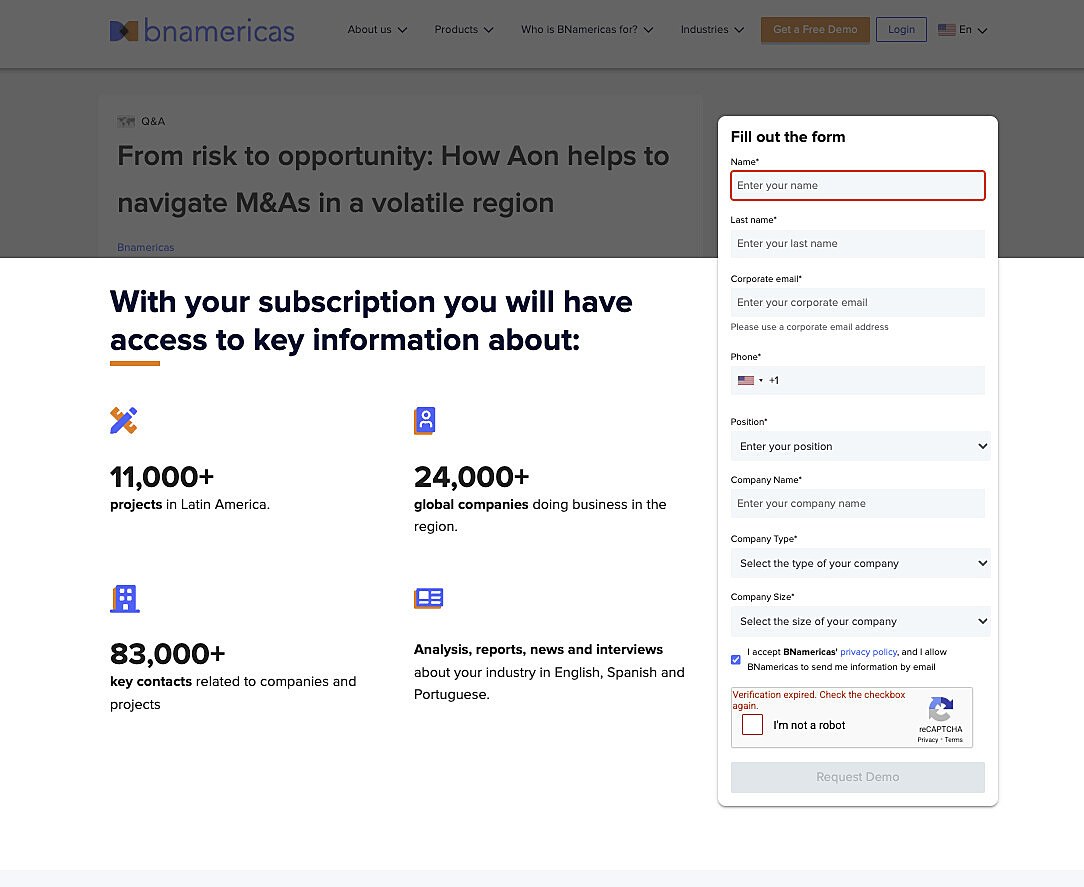1084x887 pixels.
Task: Click the global companies badge icon
Action: pos(425,421)
